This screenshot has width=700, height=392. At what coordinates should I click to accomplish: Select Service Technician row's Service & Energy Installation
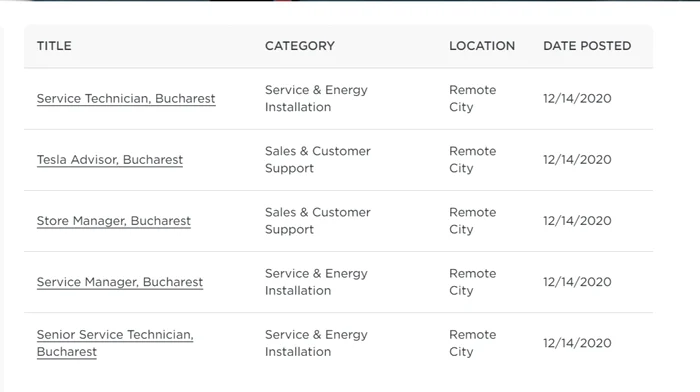click(x=316, y=99)
